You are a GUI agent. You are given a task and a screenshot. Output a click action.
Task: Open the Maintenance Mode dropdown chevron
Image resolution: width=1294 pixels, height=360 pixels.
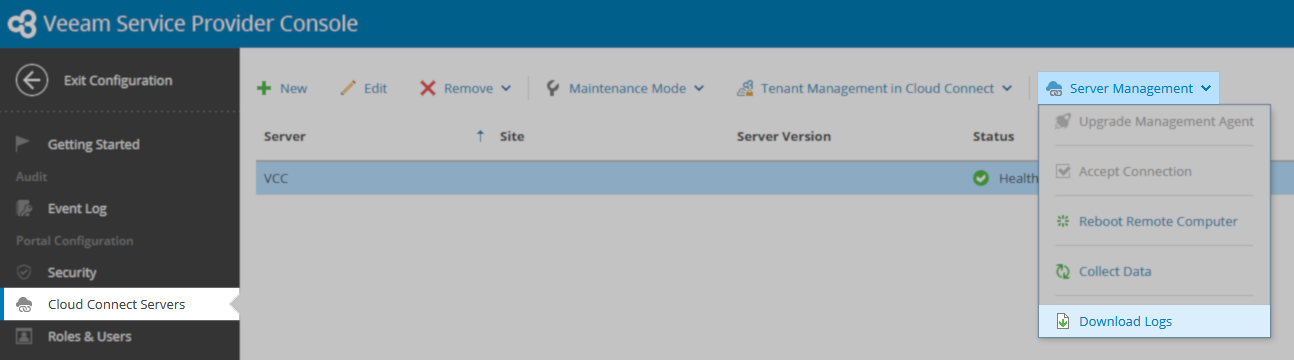point(699,89)
